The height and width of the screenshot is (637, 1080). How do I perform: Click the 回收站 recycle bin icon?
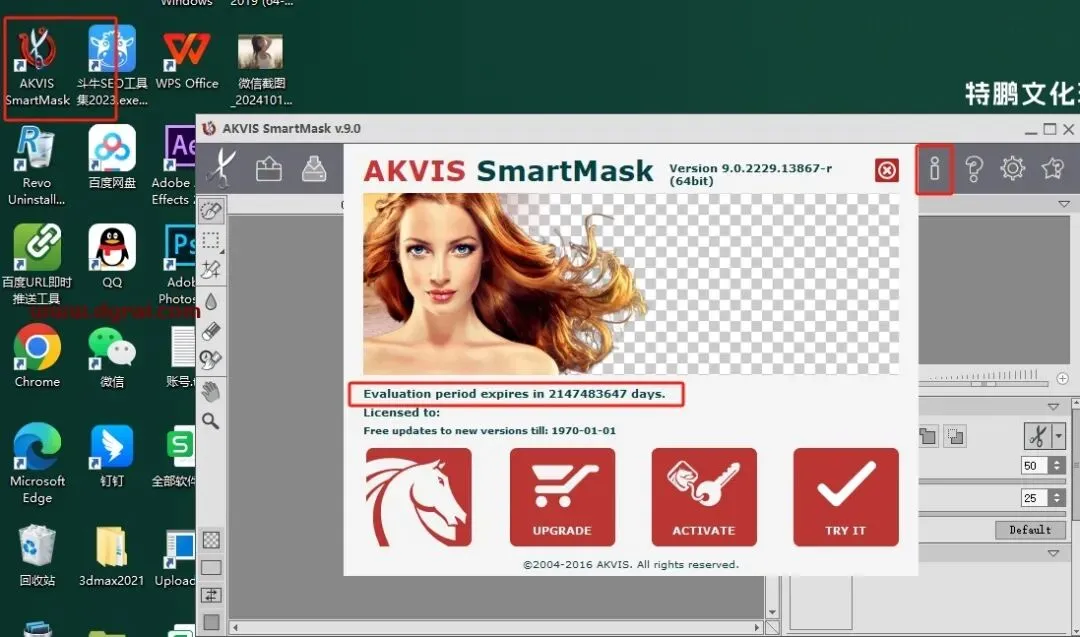point(37,556)
